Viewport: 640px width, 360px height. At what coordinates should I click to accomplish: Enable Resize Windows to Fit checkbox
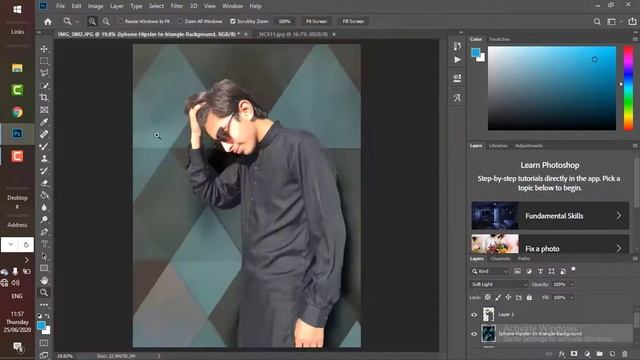click(x=121, y=21)
